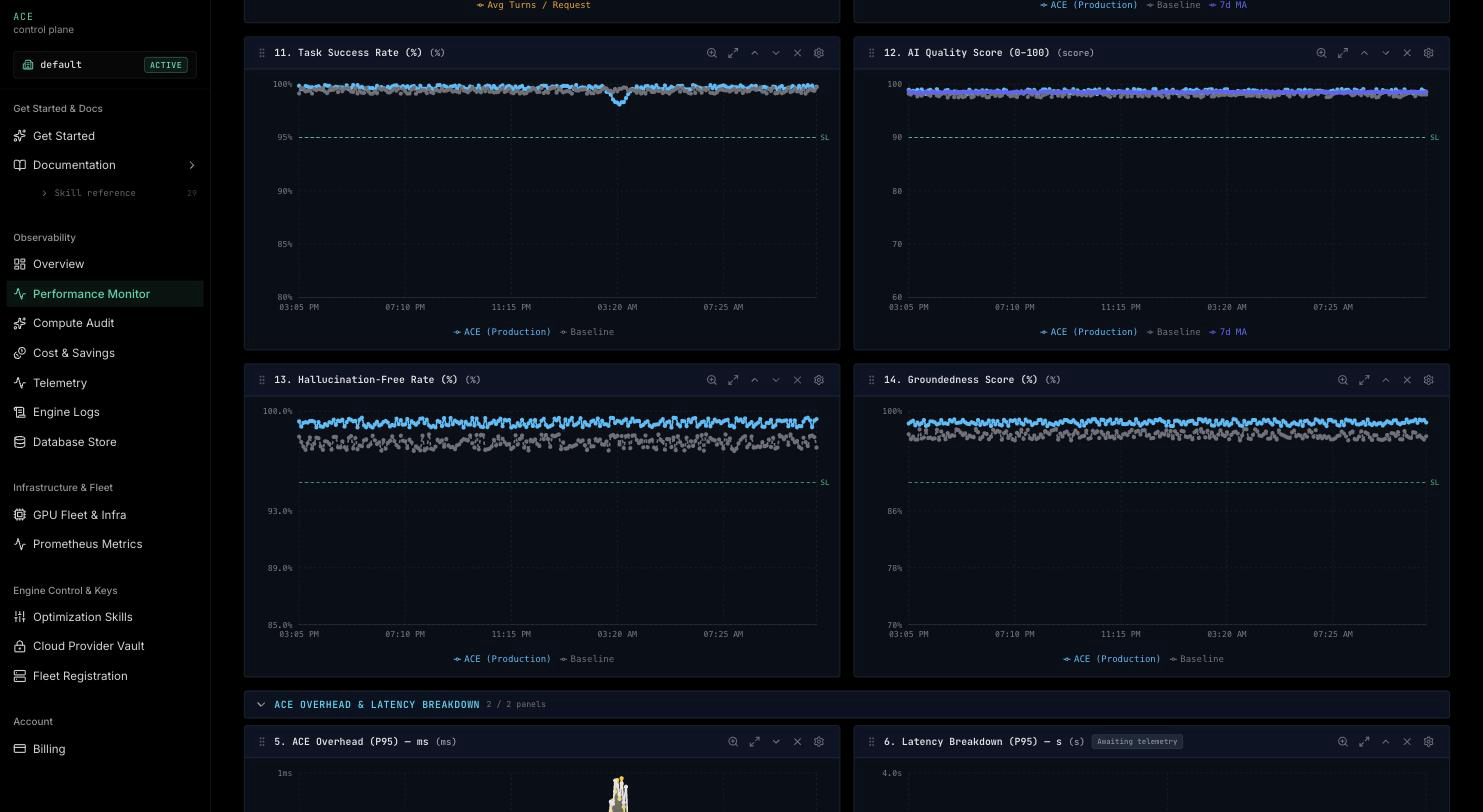Close the AI Quality Score panel
This screenshot has width=1483, height=812.
(1407, 53)
